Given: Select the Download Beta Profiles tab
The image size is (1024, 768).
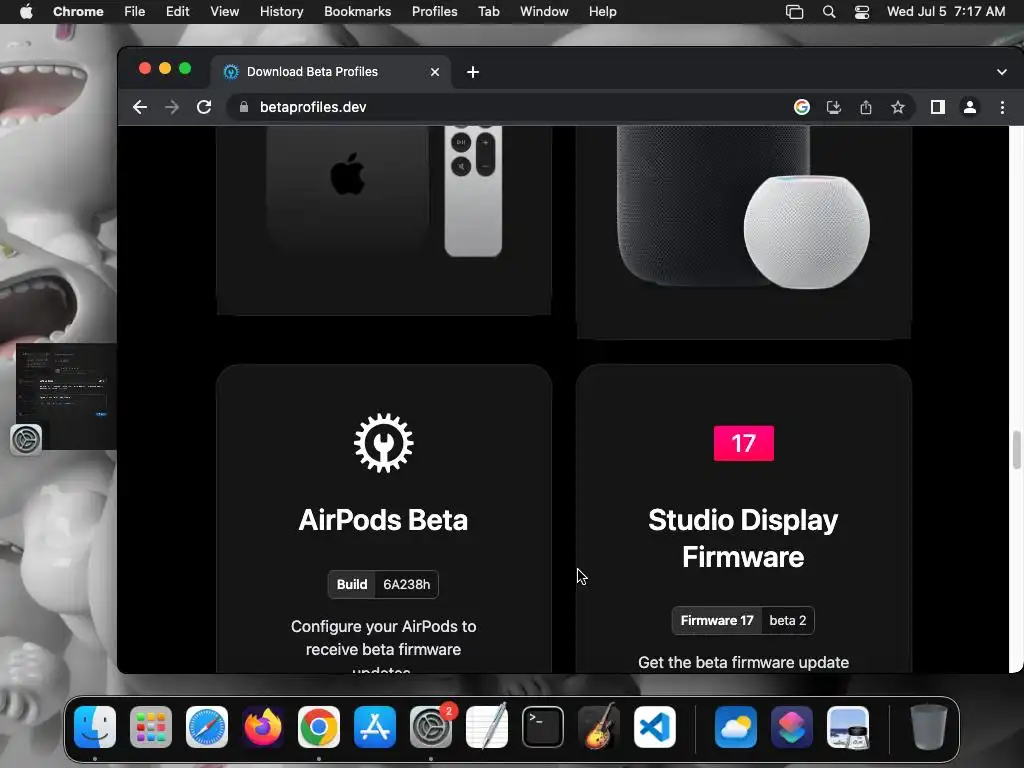Looking at the screenshot, I should (x=330, y=72).
